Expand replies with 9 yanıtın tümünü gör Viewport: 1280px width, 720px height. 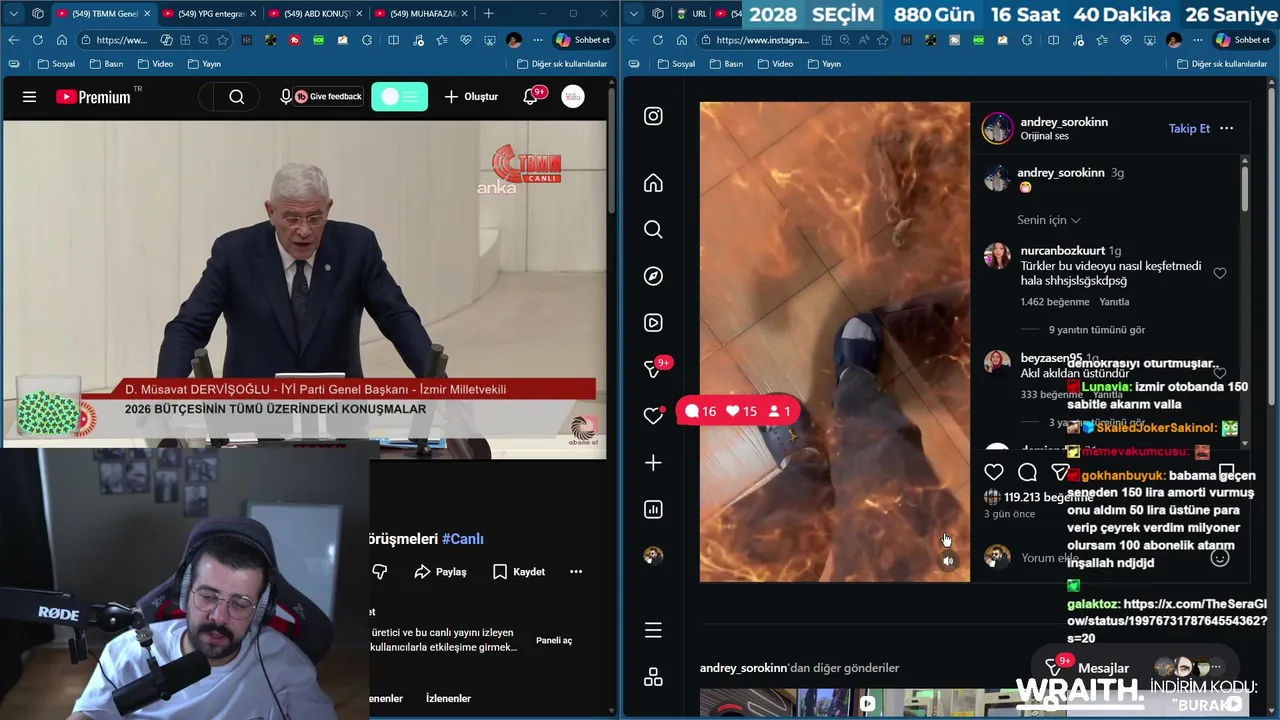1096,330
